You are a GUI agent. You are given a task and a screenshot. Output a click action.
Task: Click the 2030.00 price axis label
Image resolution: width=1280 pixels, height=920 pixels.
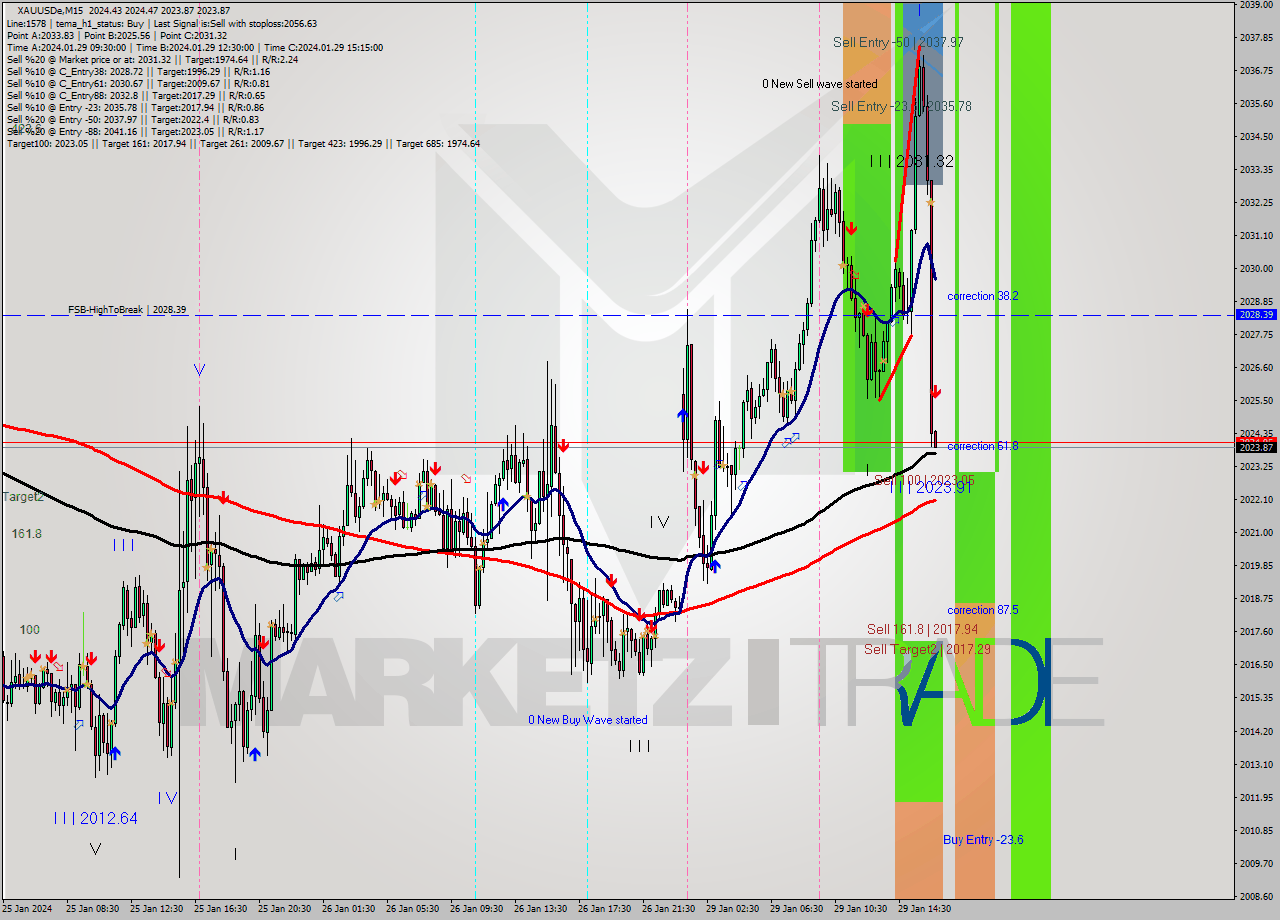tap(1256, 268)
